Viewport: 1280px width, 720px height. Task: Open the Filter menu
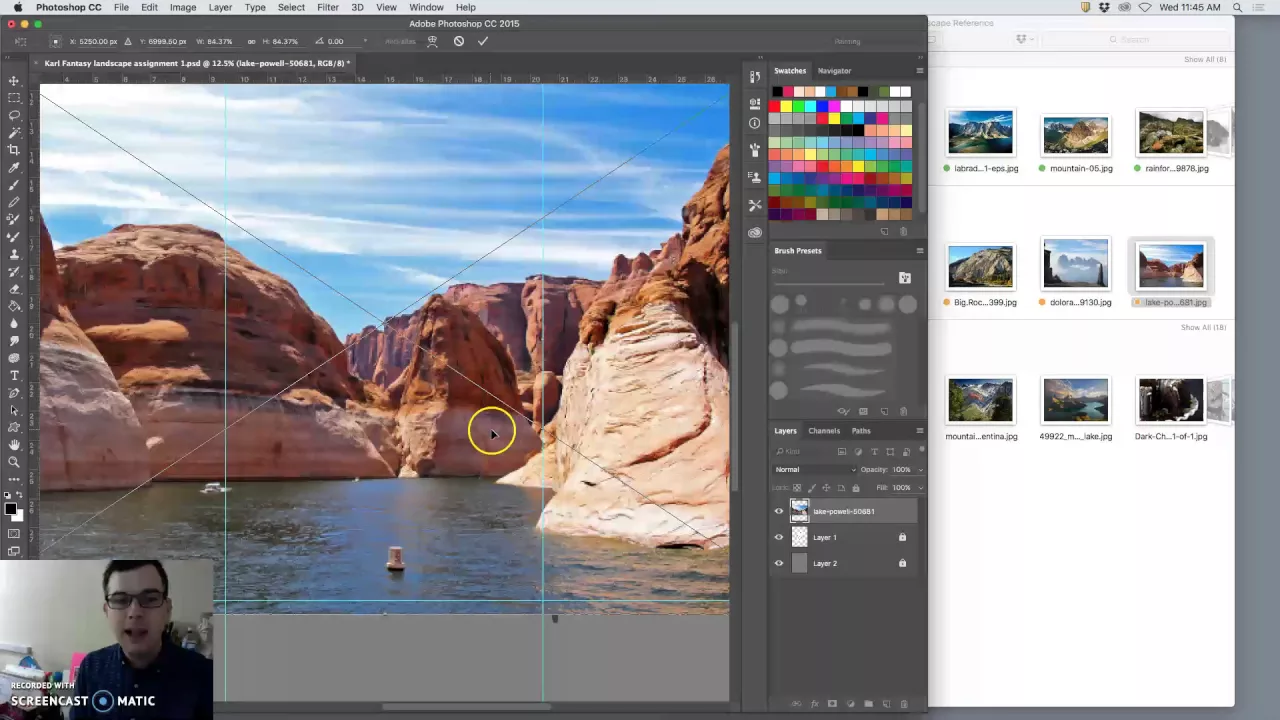(327, 7)
